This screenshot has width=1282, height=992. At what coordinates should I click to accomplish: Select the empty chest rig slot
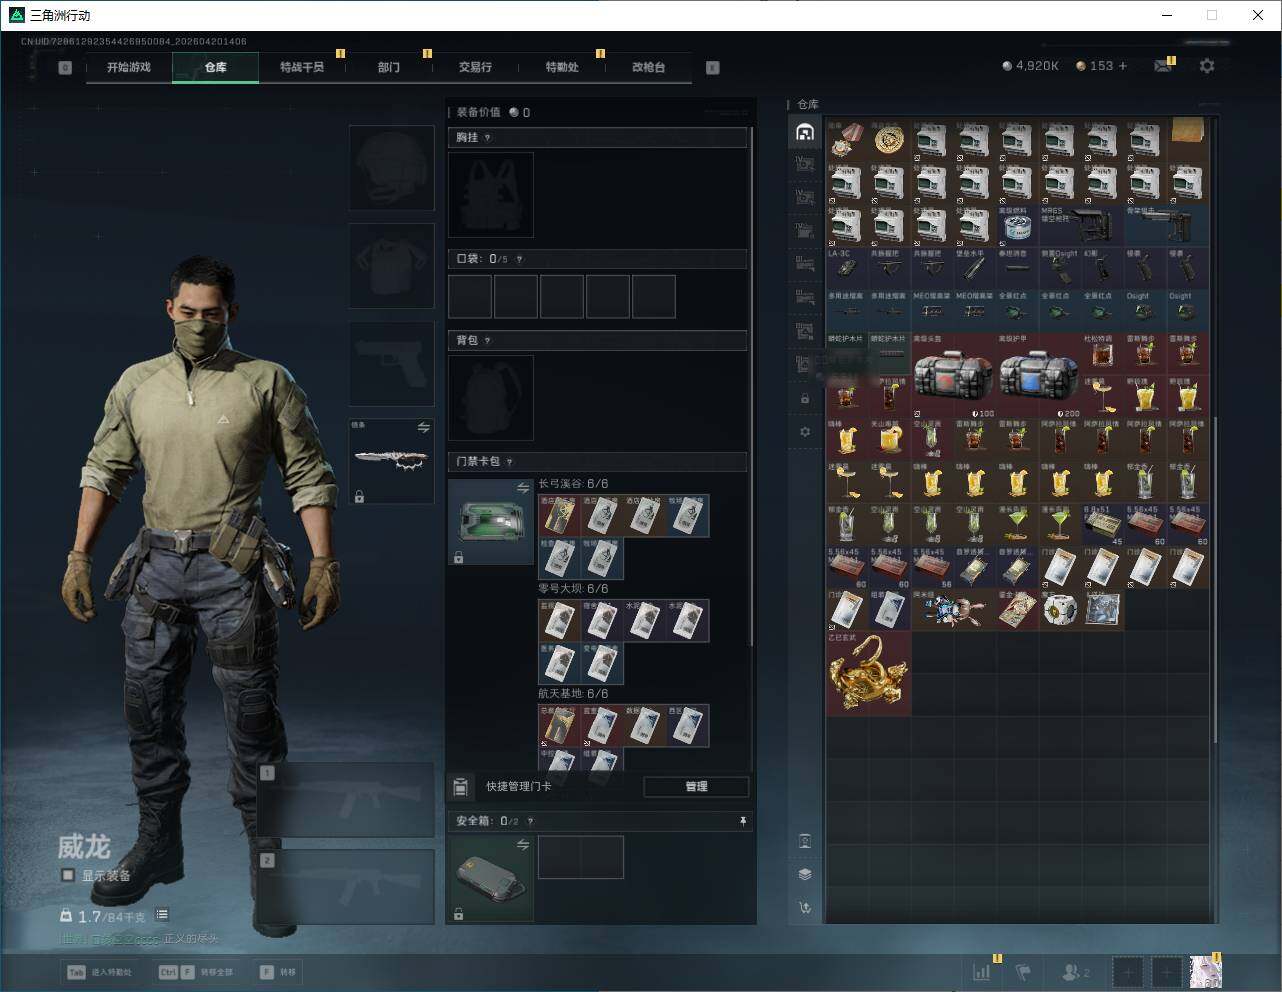(491, 195)
